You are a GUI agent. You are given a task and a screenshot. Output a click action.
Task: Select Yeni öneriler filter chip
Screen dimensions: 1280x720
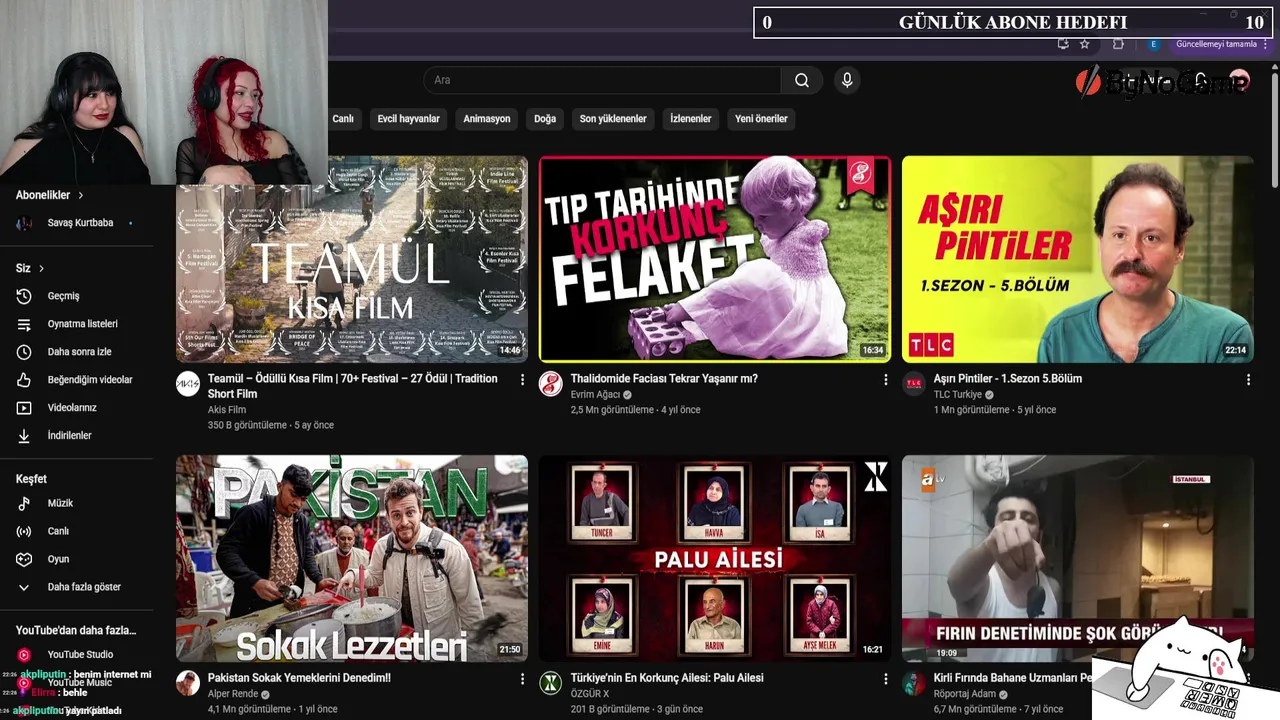point(761,119)
